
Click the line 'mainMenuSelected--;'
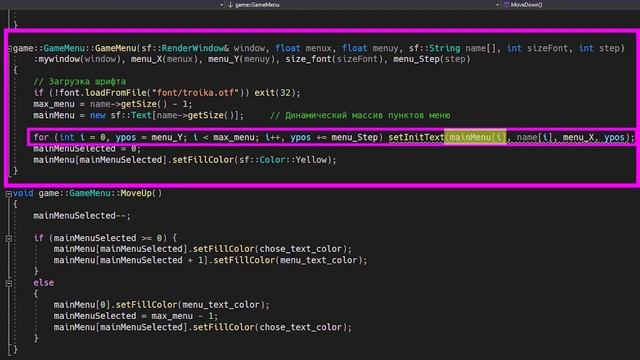pyautogui.click(x=82, y=216)
